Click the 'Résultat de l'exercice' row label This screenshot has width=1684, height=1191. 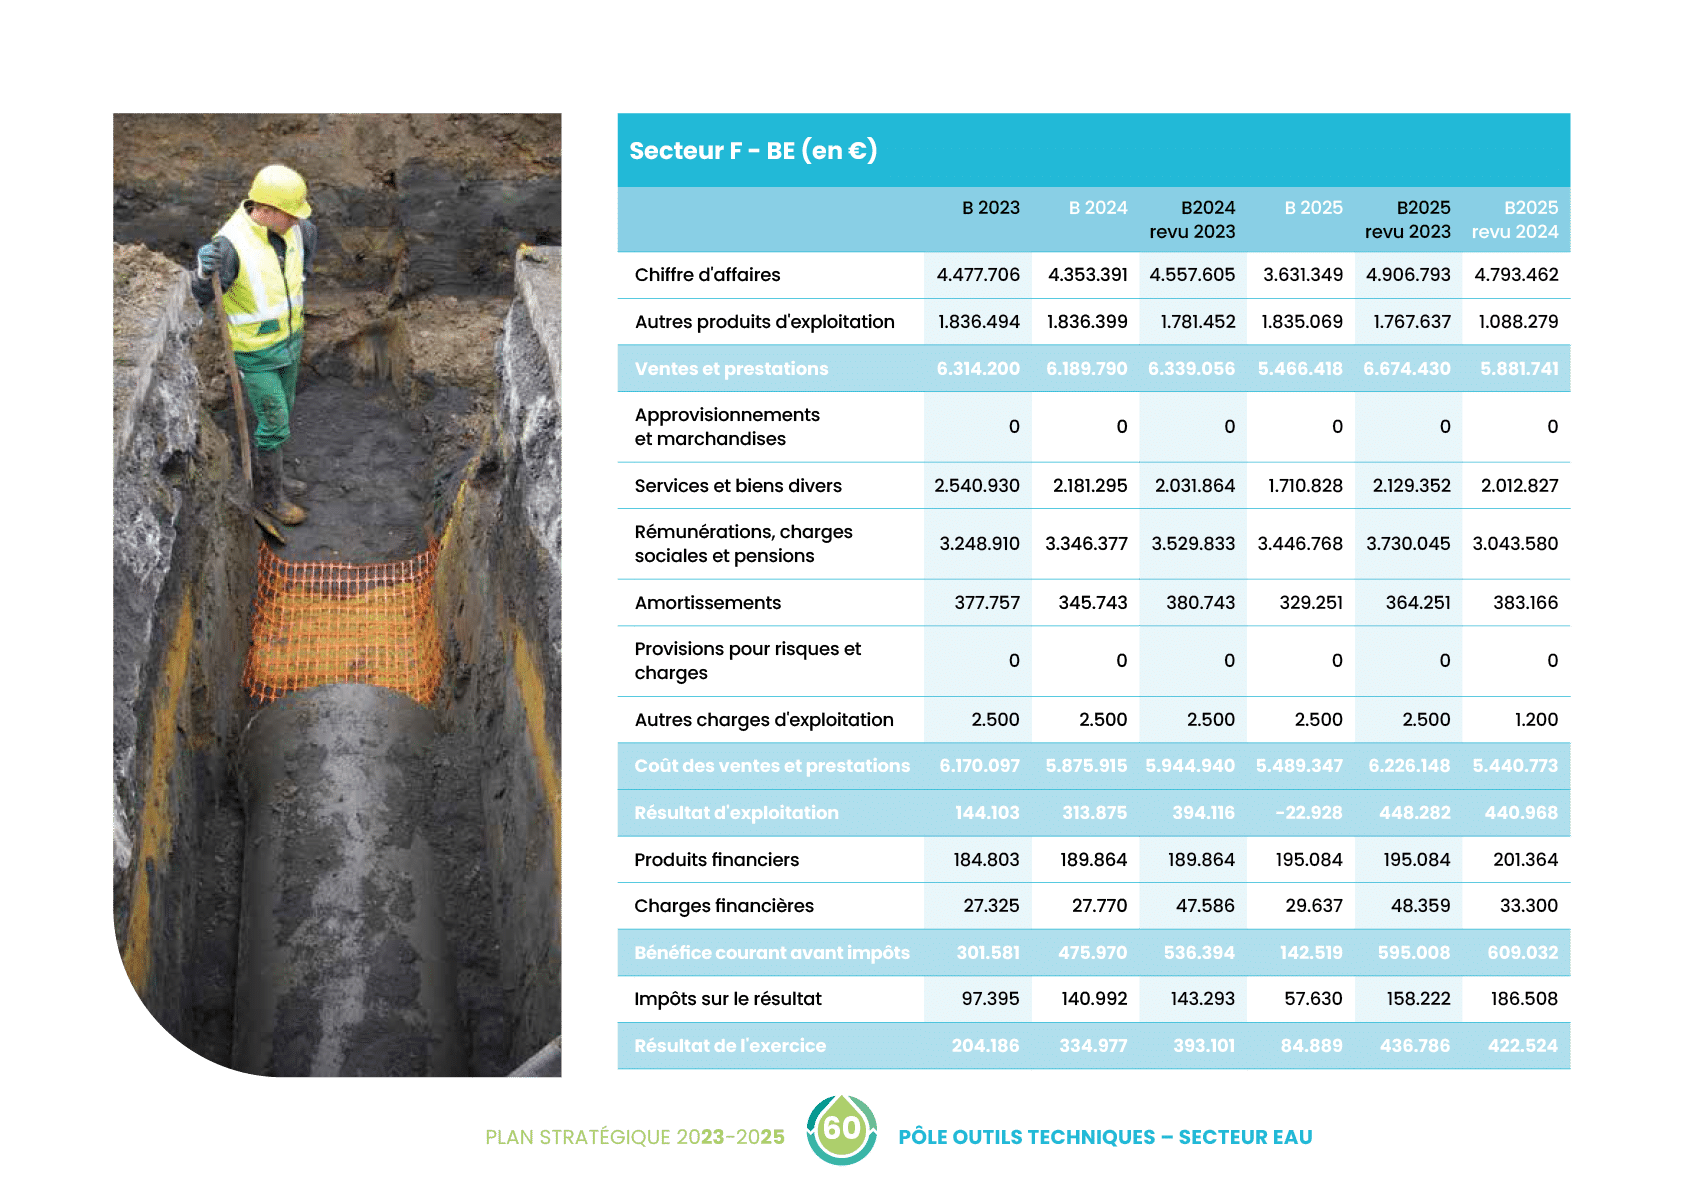pyautogui.click(x=730, y=1046)
